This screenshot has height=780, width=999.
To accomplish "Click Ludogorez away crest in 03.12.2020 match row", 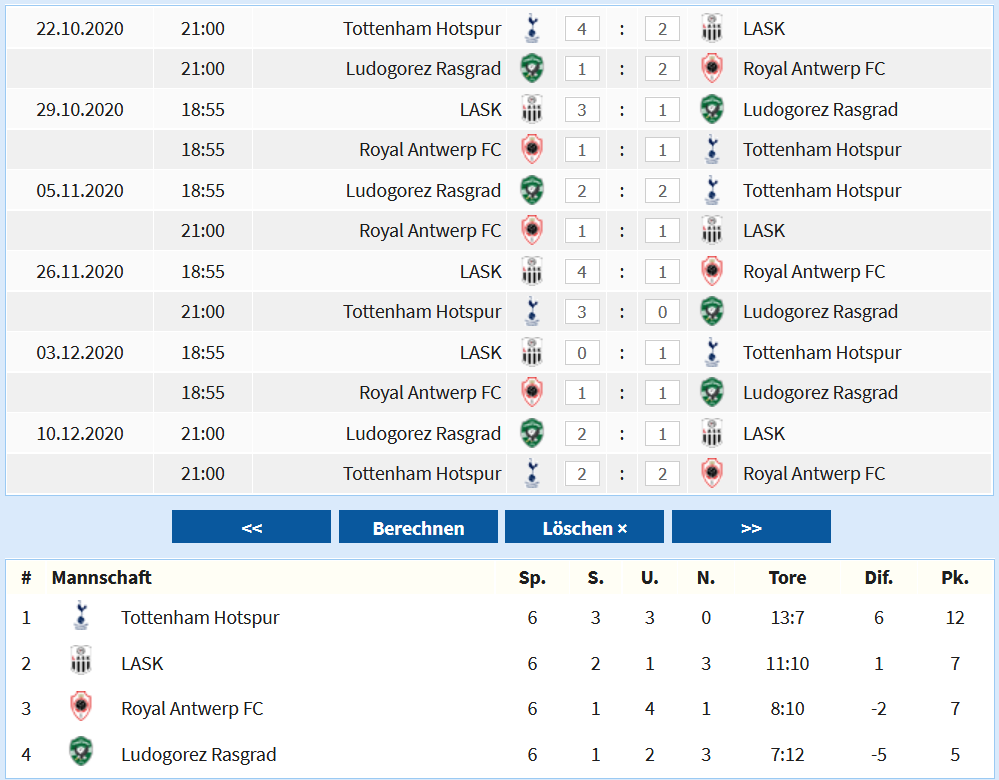I will (712, 393).
